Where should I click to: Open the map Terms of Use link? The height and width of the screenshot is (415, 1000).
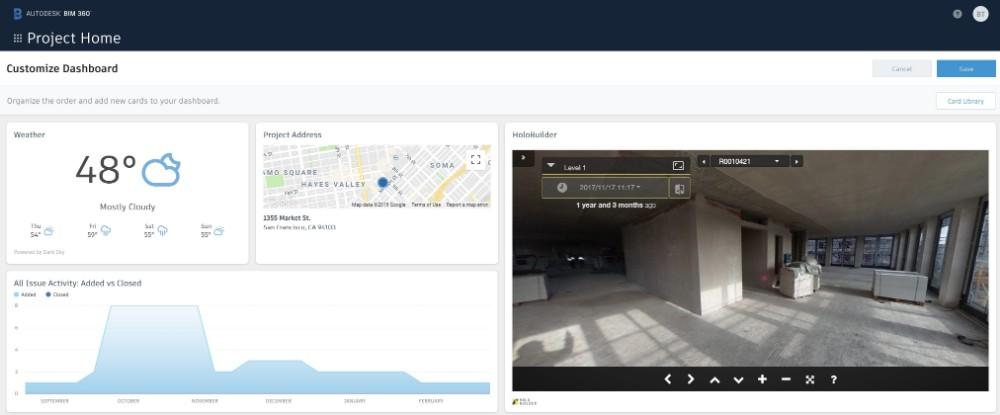(426, 205)
